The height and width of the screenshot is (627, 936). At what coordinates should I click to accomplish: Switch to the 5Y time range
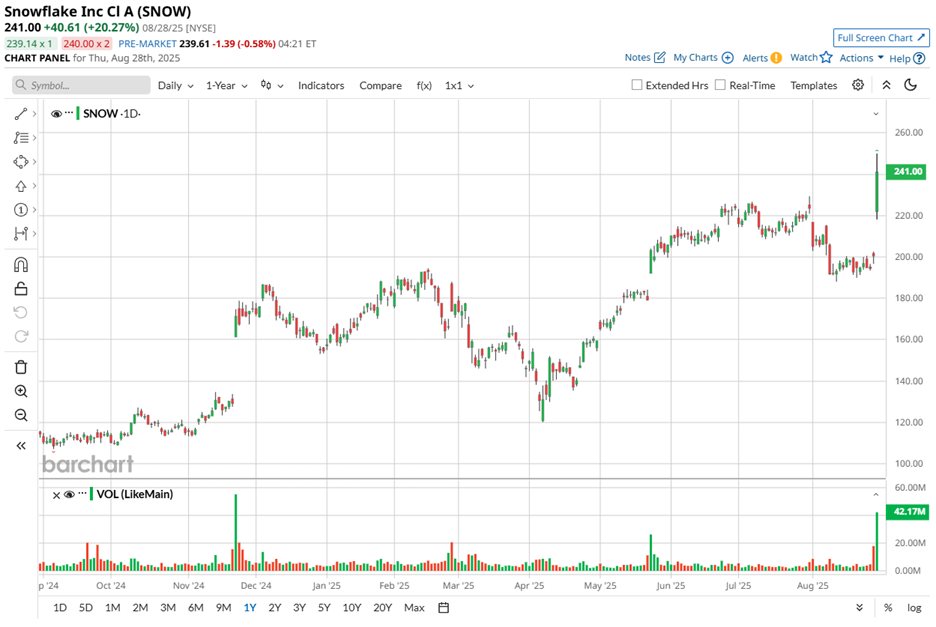[x=324, y=608]
